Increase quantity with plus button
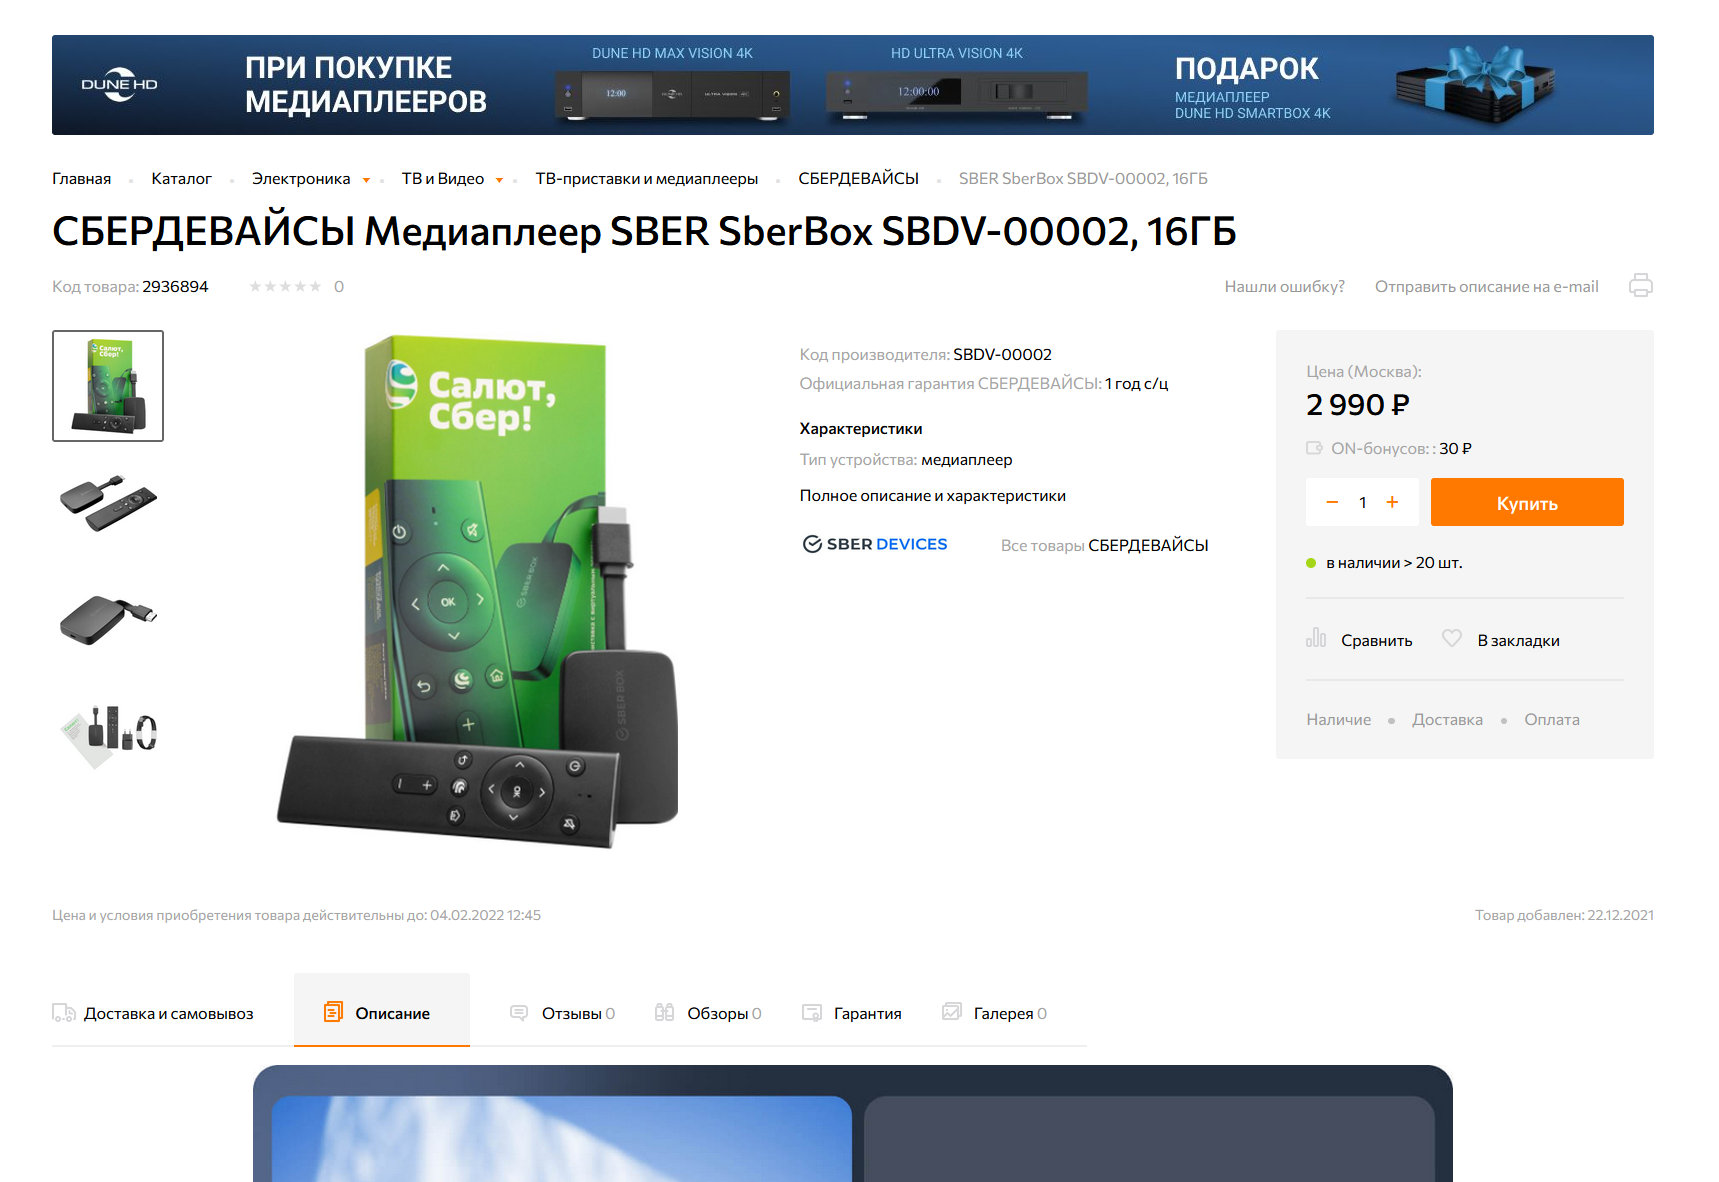Viewport: 1719px width, 1182px height. 1392,502
